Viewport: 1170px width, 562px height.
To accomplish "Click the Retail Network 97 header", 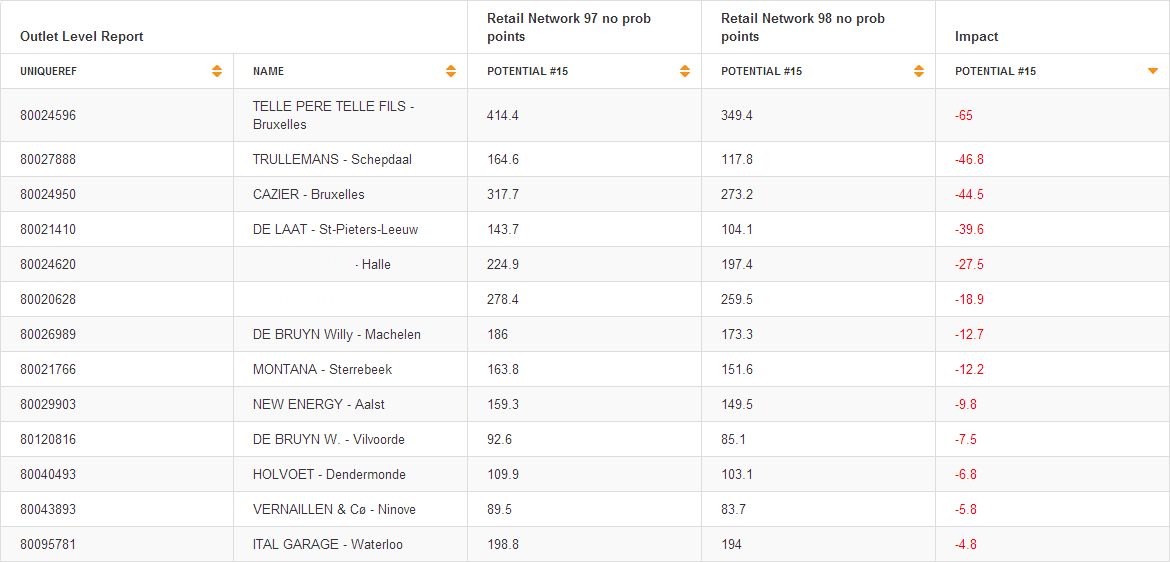I will (569, 28).
